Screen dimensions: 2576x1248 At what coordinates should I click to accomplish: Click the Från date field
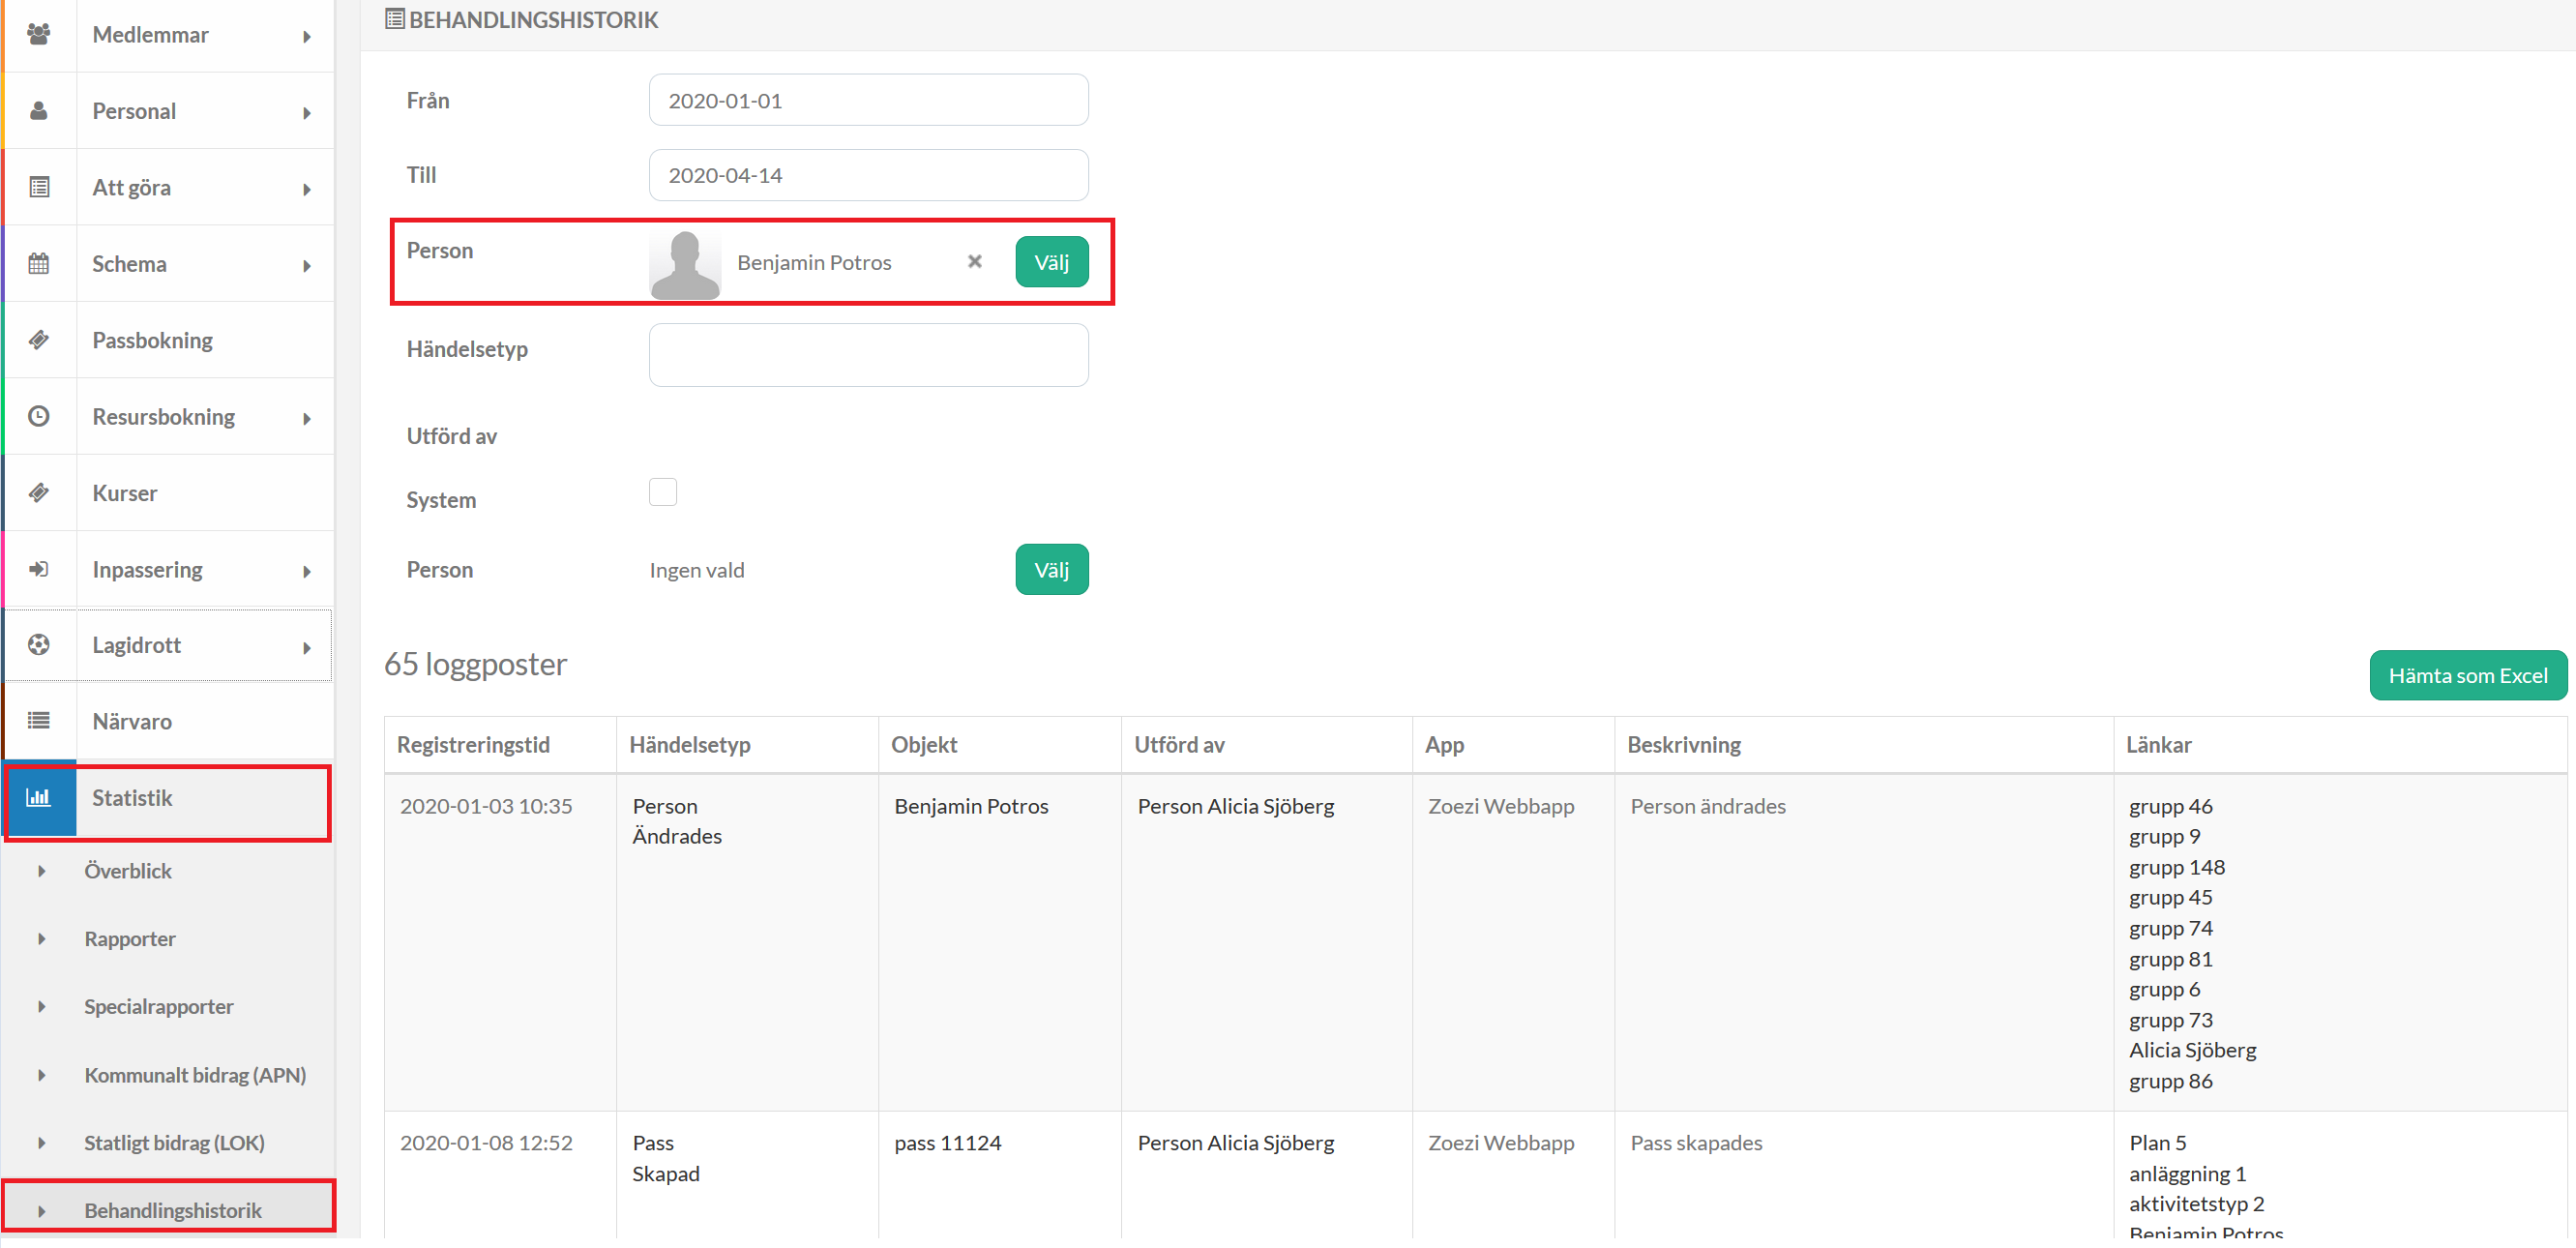coord(867,101)
